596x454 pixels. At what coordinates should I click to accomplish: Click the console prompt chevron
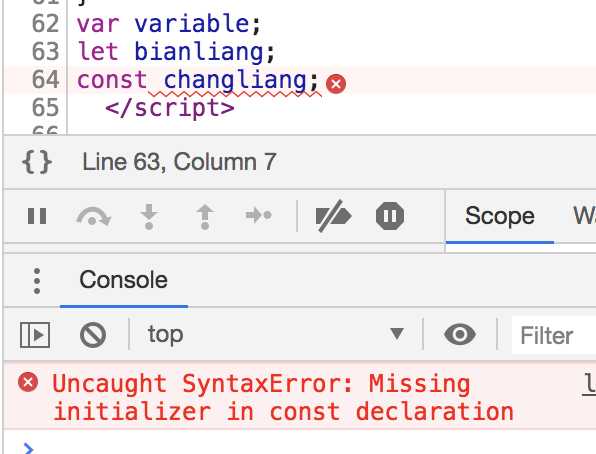[x=28, y=448]
